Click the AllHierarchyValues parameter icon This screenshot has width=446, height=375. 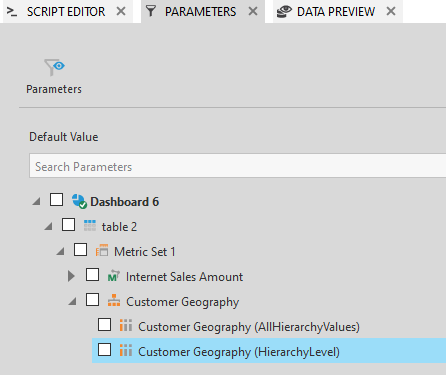pos(126,325)
